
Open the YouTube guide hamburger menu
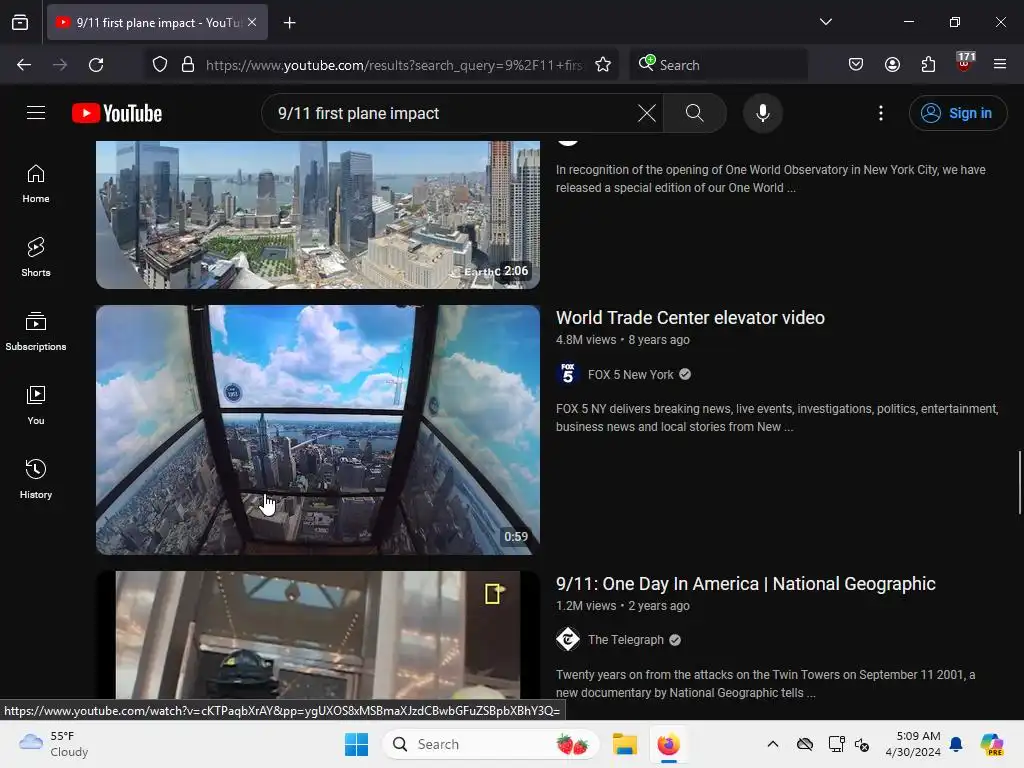[x=36, y=113]
